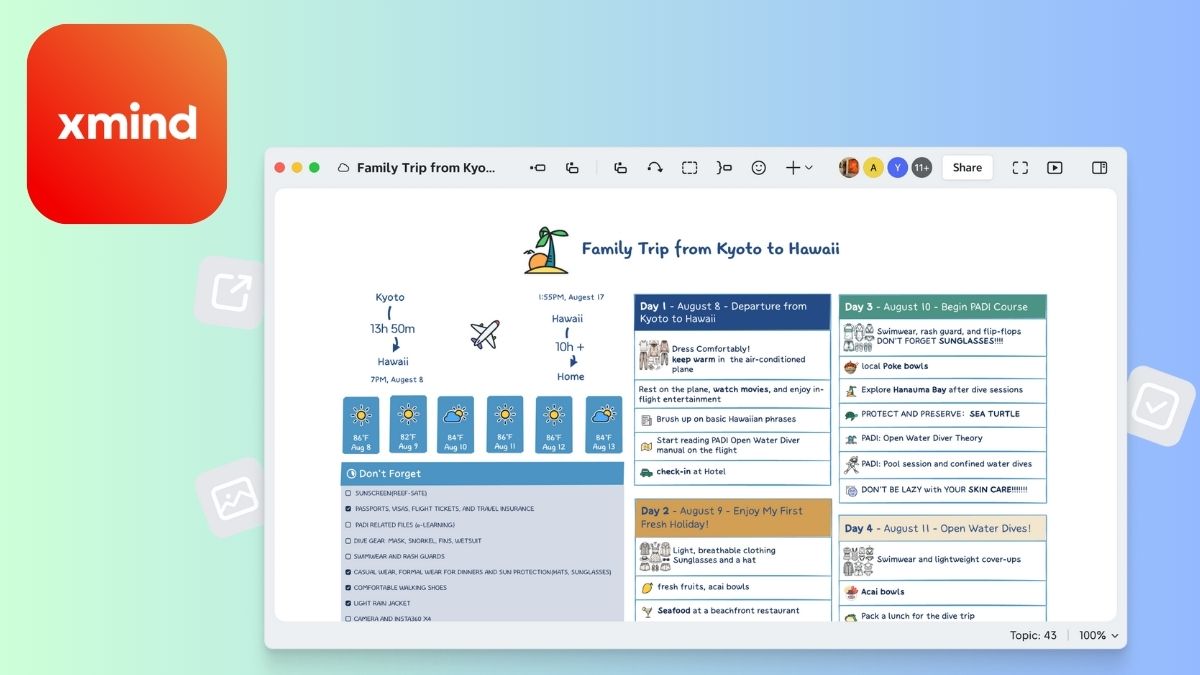This screenshot has height=675, width=1200.
Task: Click the bowl icon beside local Poke bowls
Action: click(850, 367)
